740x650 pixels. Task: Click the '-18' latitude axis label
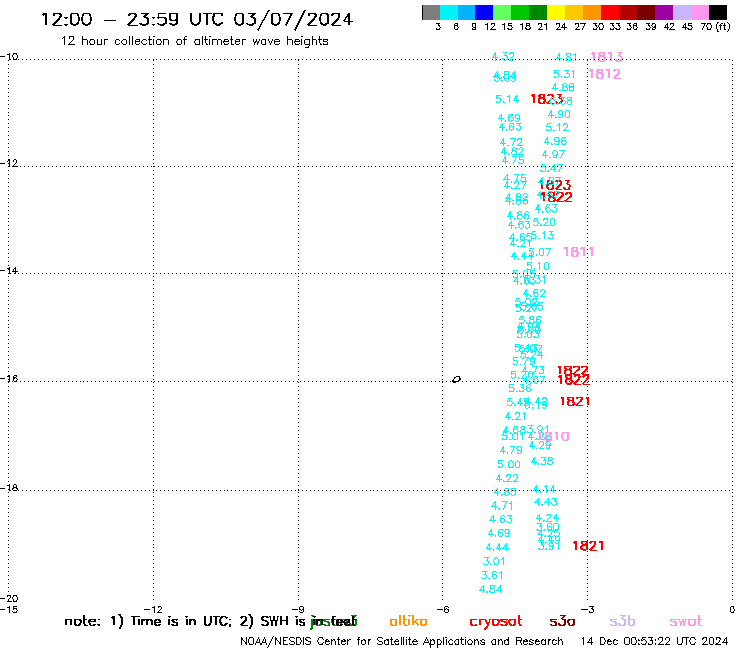click(8, 488)
